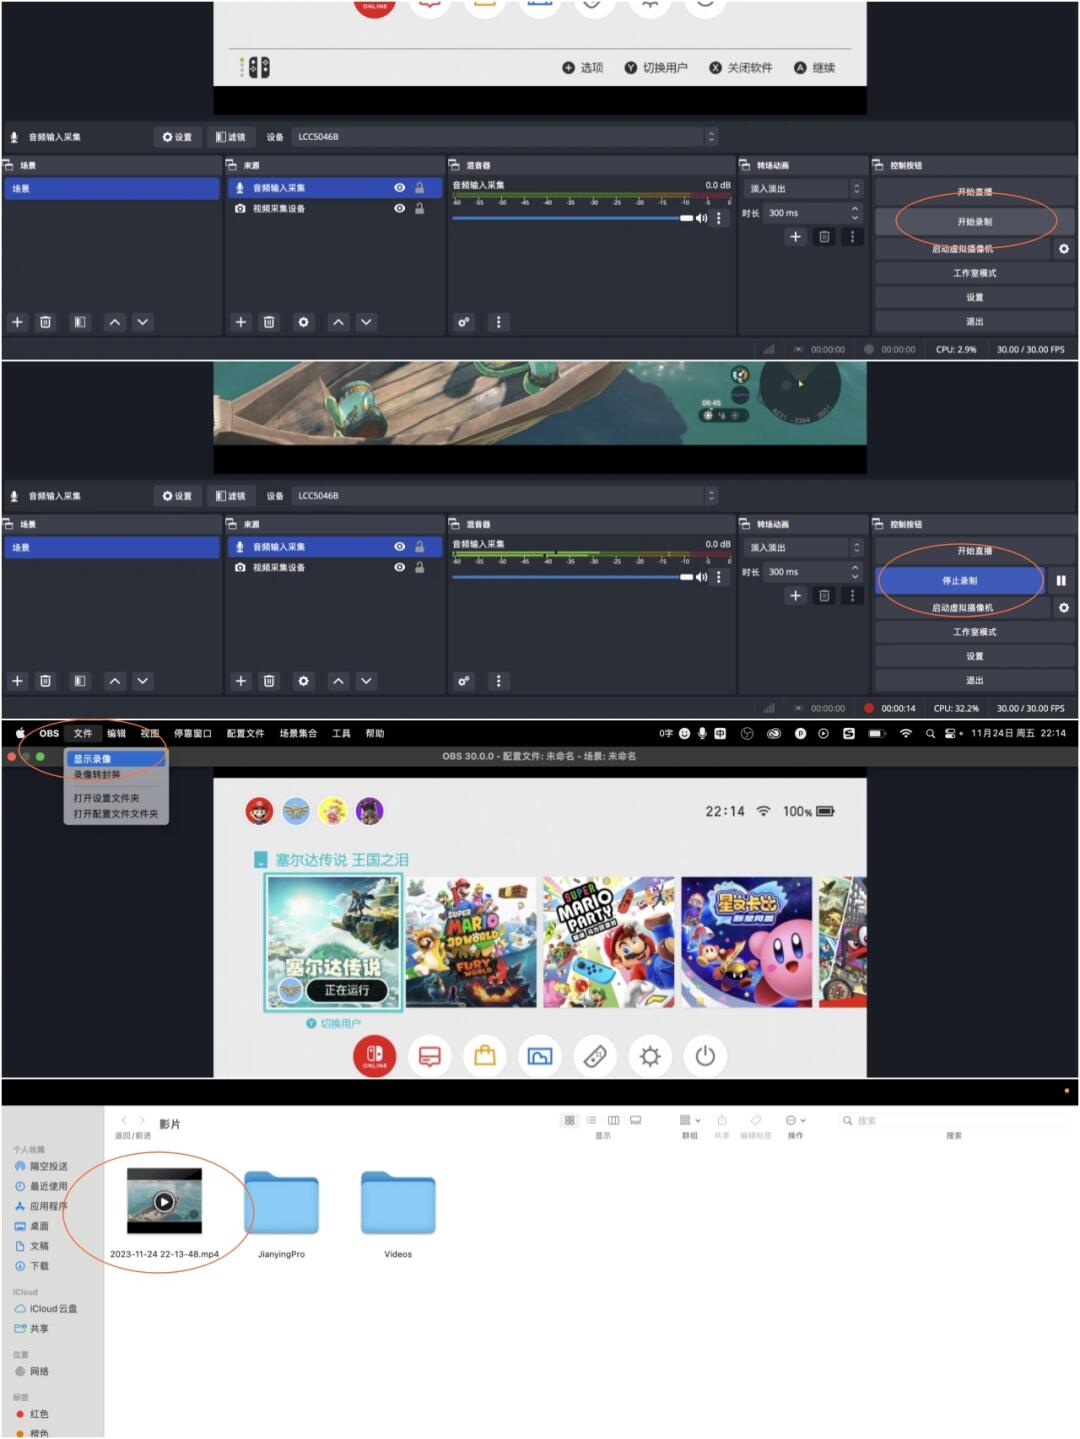The width and height of the screenshot is (1080, 1439).
Task: Open the Album icon on the Switch home
Action: [540, 1056]
